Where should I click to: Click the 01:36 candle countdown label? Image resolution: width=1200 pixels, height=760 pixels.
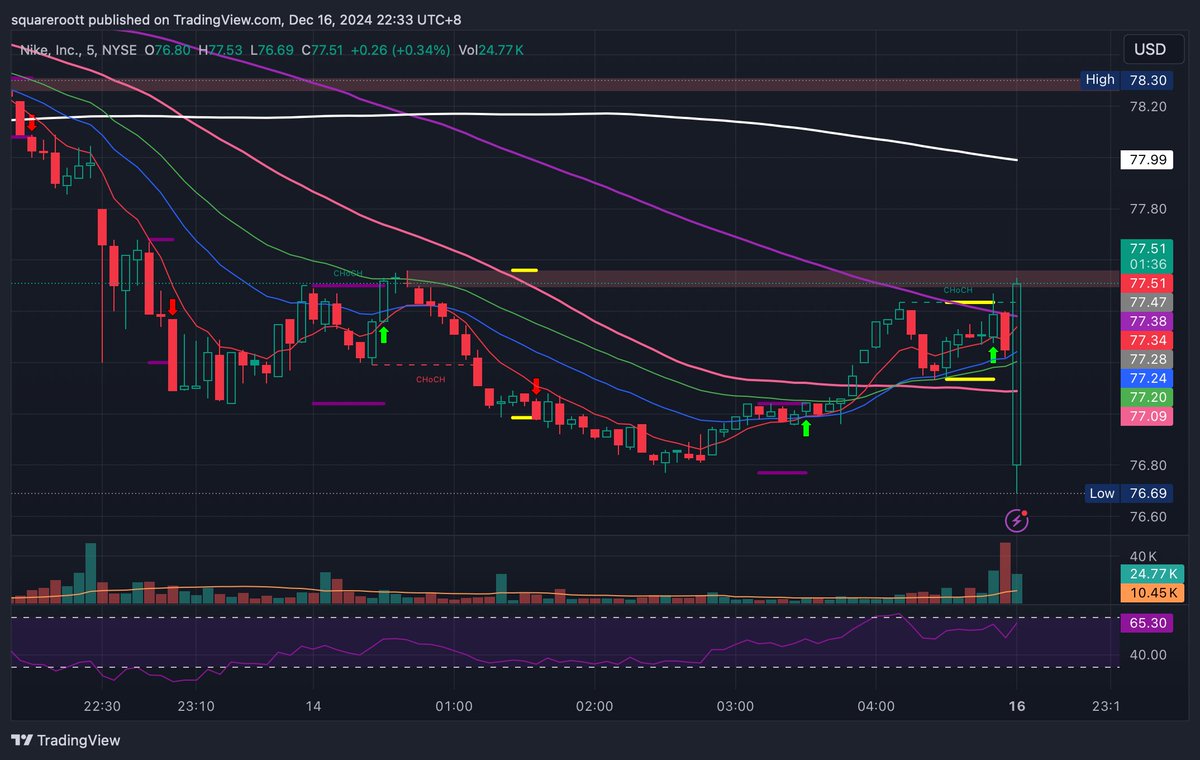pyautogui.click(x=1146, y=264)
